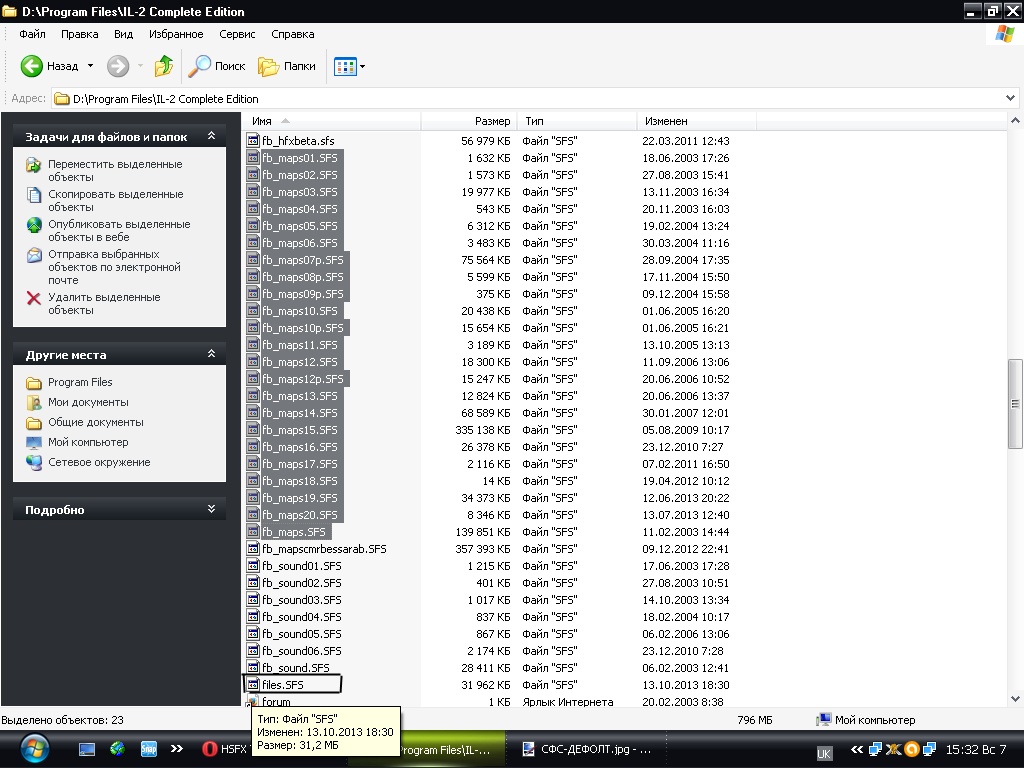Click inside the address bar path field
This screenshot has width=1024, height=768.
pyautogui.click(x=526, y=99)
